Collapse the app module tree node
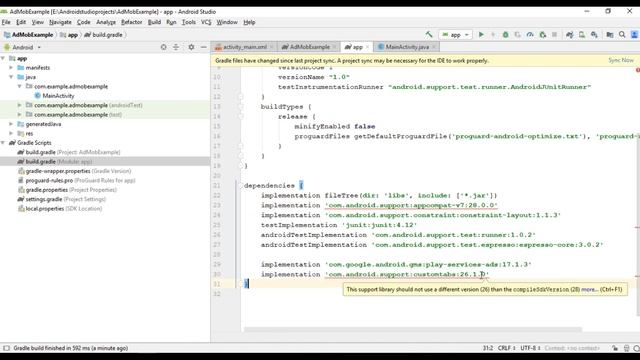This screenshot has width=640, height=360. (x=3, y=58)
